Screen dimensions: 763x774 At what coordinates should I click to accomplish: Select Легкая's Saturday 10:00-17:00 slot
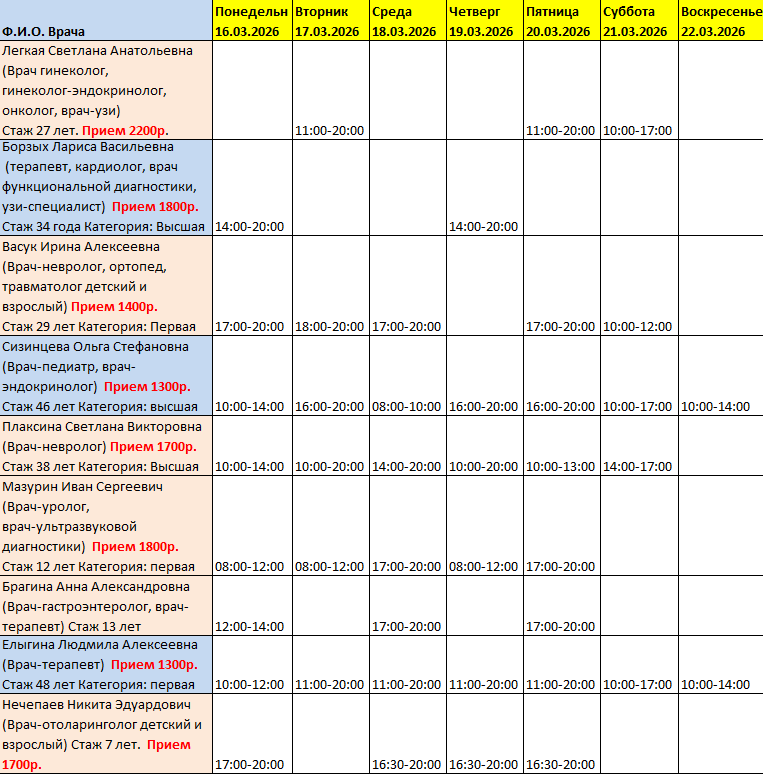pos(639,131)
